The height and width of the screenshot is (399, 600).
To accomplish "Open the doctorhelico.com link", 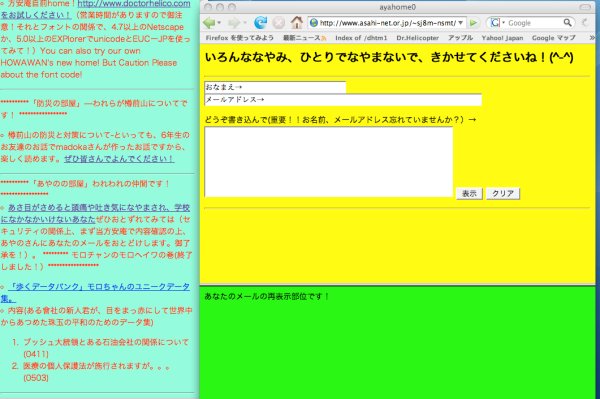I will click(x=134, y=4).
